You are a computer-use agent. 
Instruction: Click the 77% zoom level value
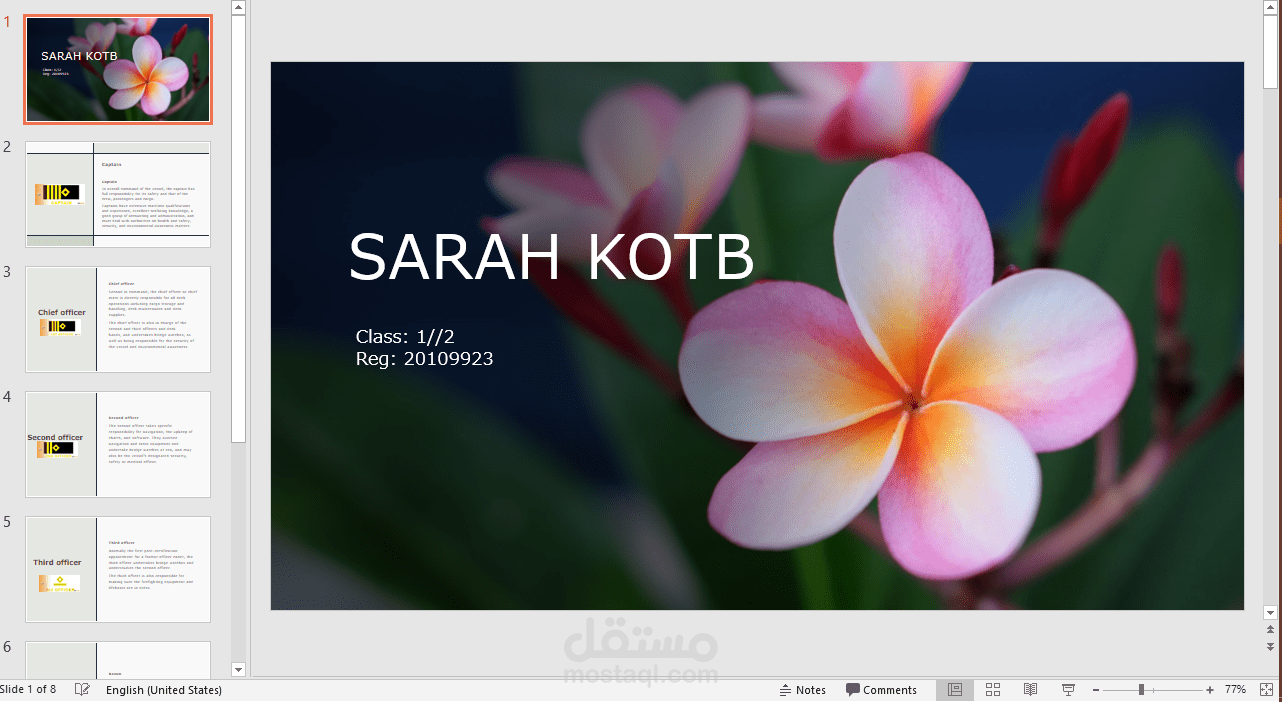point(1235,690)
